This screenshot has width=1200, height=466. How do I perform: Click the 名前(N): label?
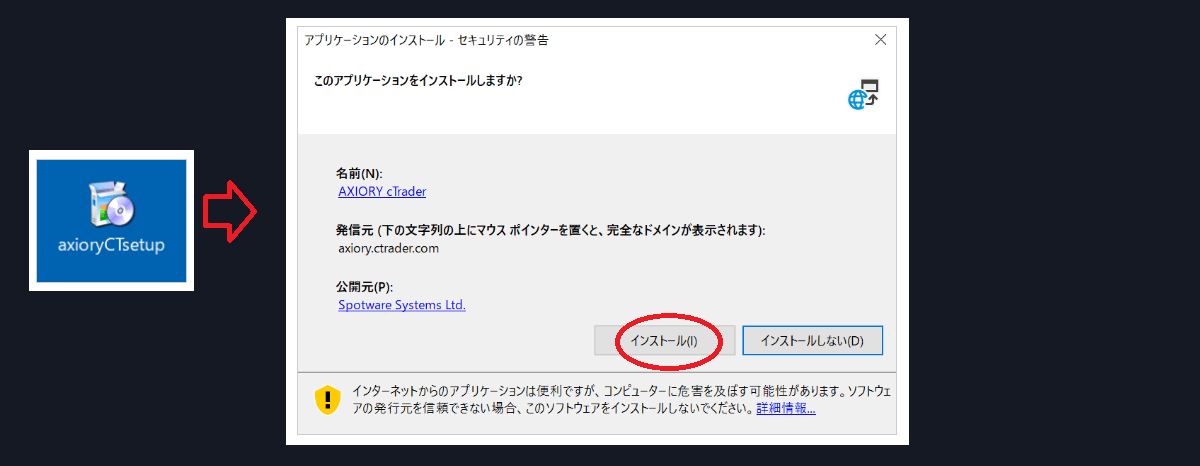[359, 173]
